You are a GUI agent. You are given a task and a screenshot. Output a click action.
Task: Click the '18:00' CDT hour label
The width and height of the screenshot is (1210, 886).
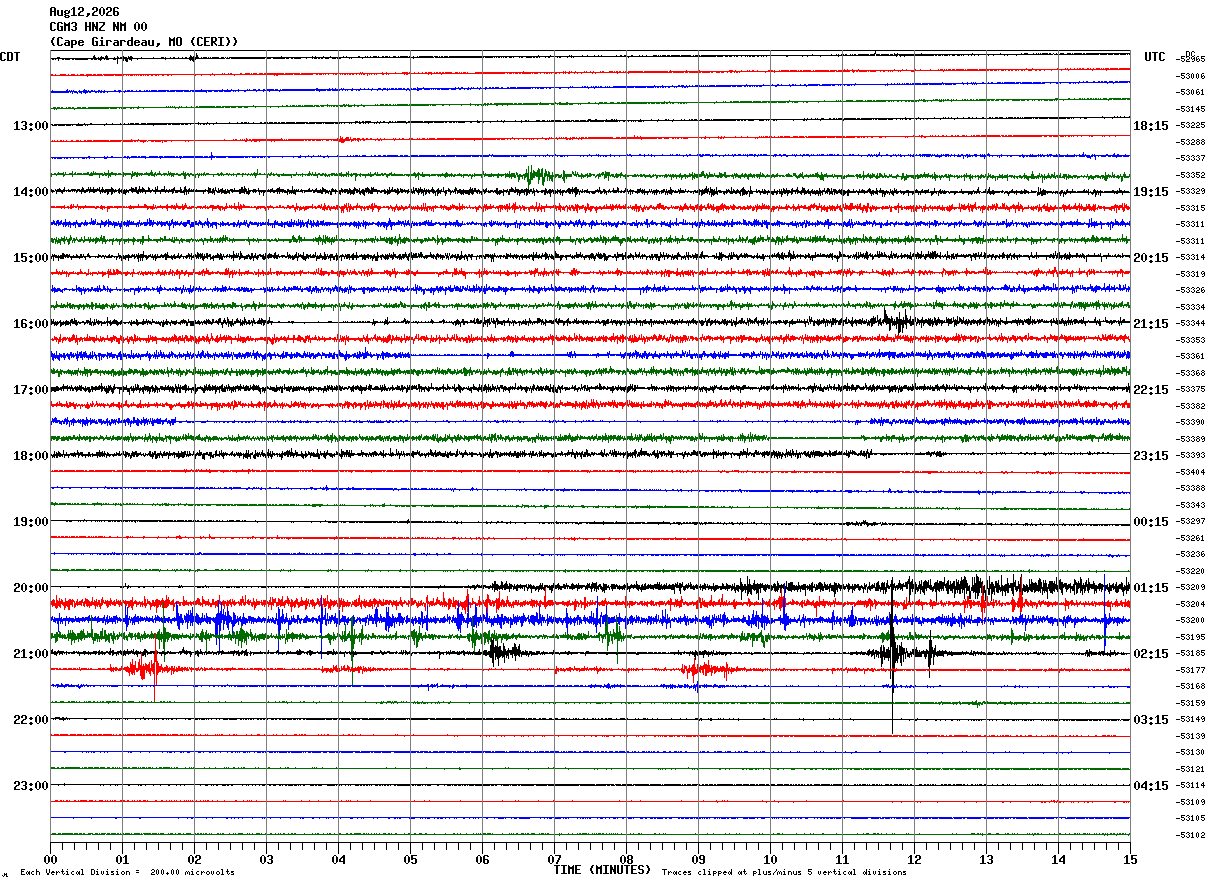(x=30, y=456)
